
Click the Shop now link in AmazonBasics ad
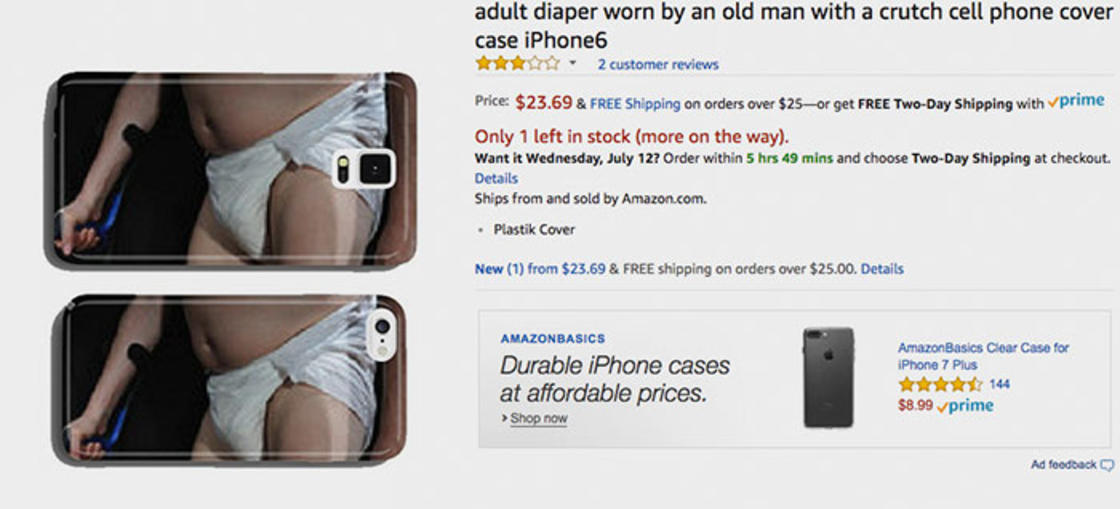tap(537, 418)
